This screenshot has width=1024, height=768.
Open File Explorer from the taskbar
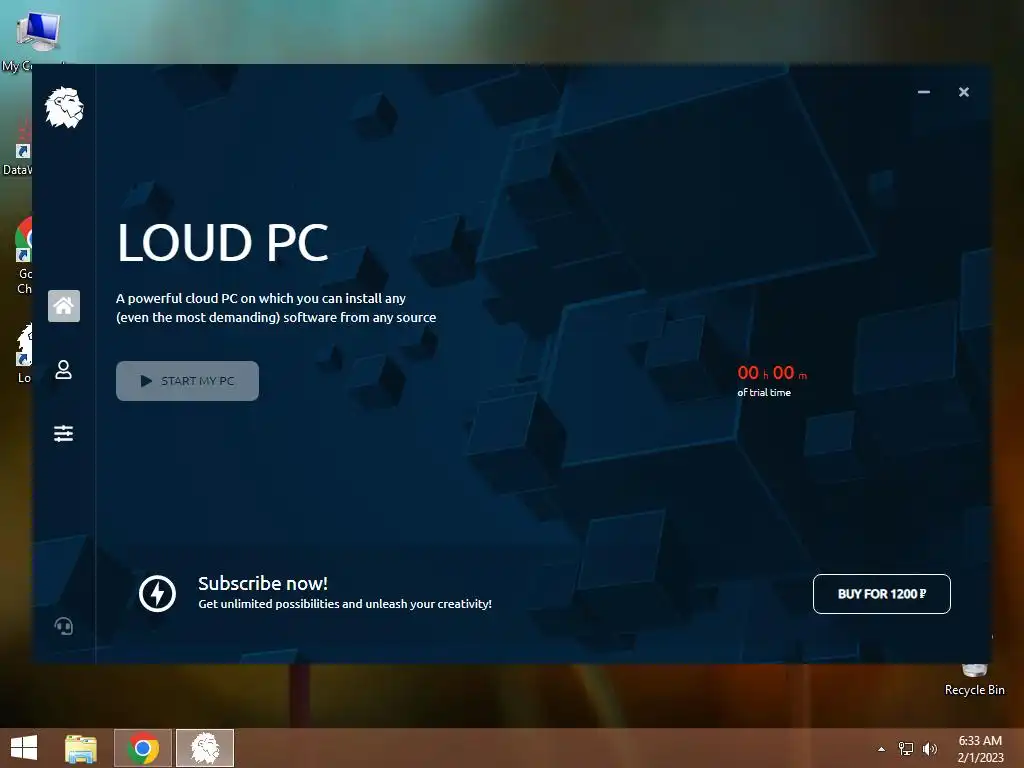pyautogui.click(x=81, y=748)
